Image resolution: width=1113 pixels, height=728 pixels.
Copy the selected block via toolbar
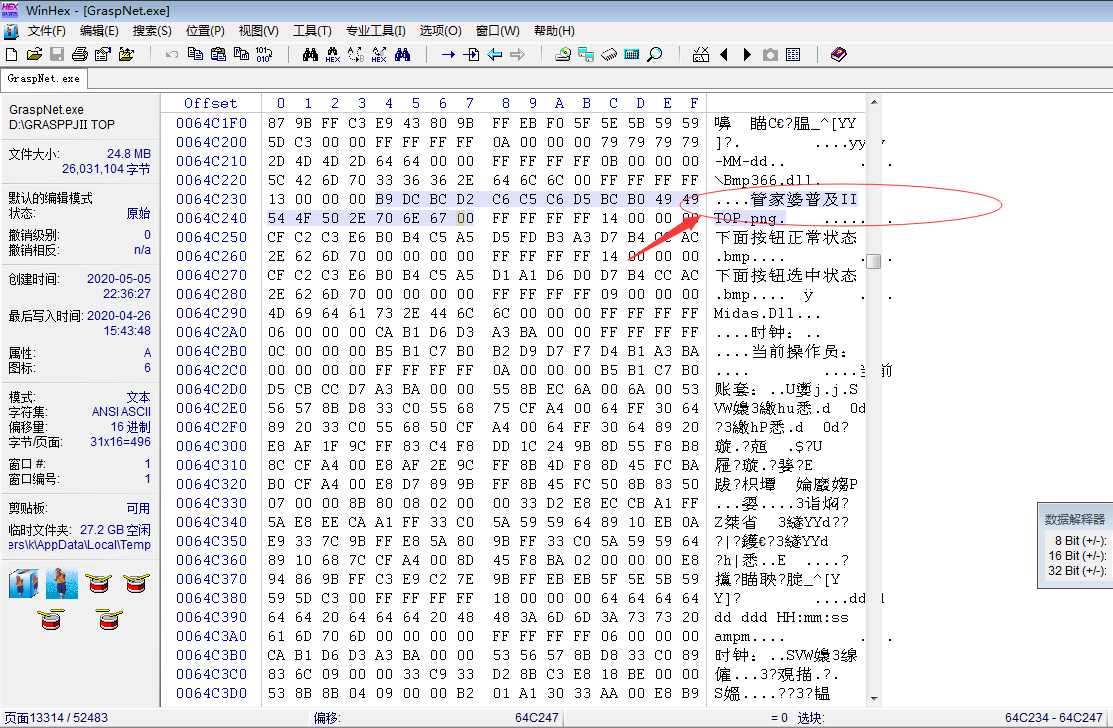click(x=195, y=55)
